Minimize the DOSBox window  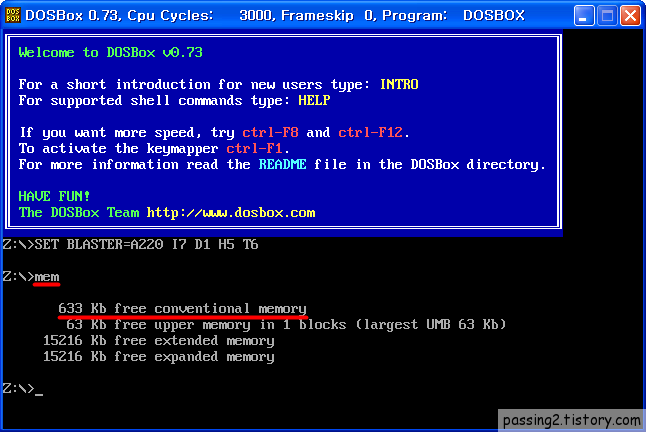(583, 16)
